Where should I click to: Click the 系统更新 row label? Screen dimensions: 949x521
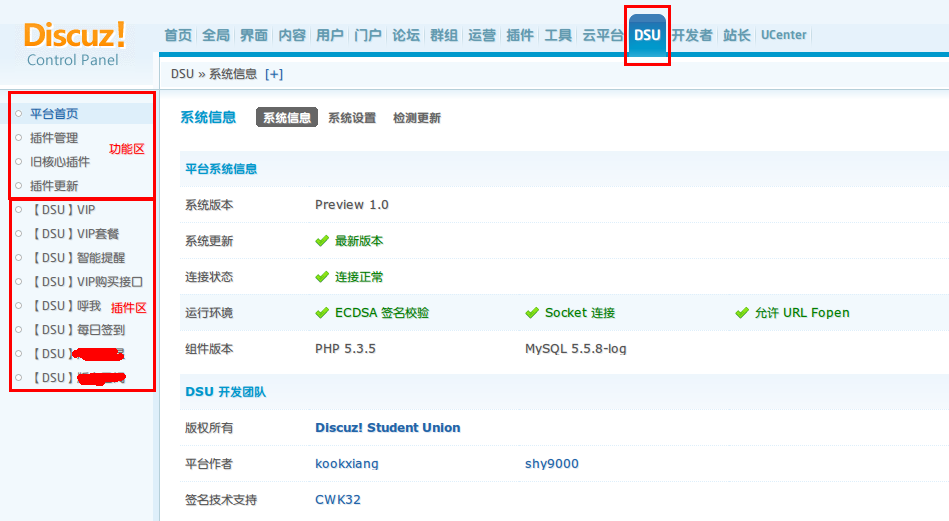click(209, 241)
